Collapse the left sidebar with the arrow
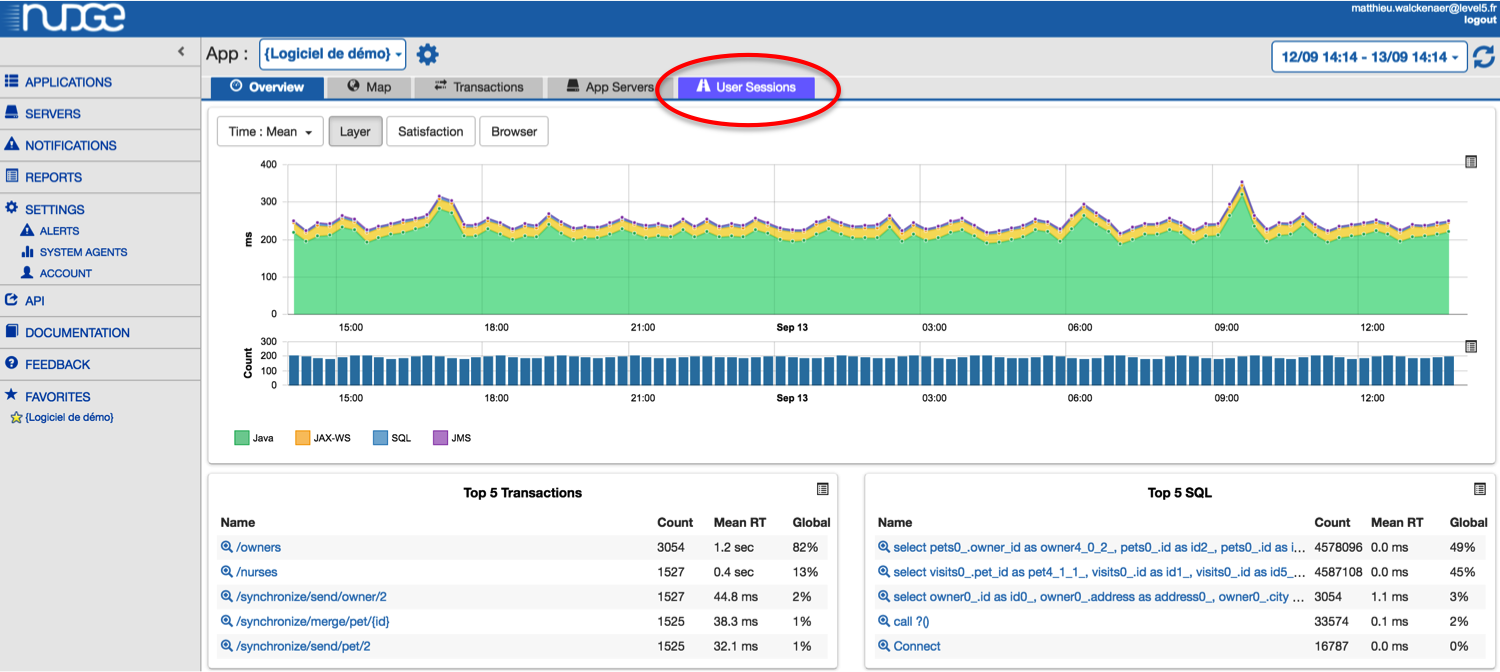 pos(181,50)
